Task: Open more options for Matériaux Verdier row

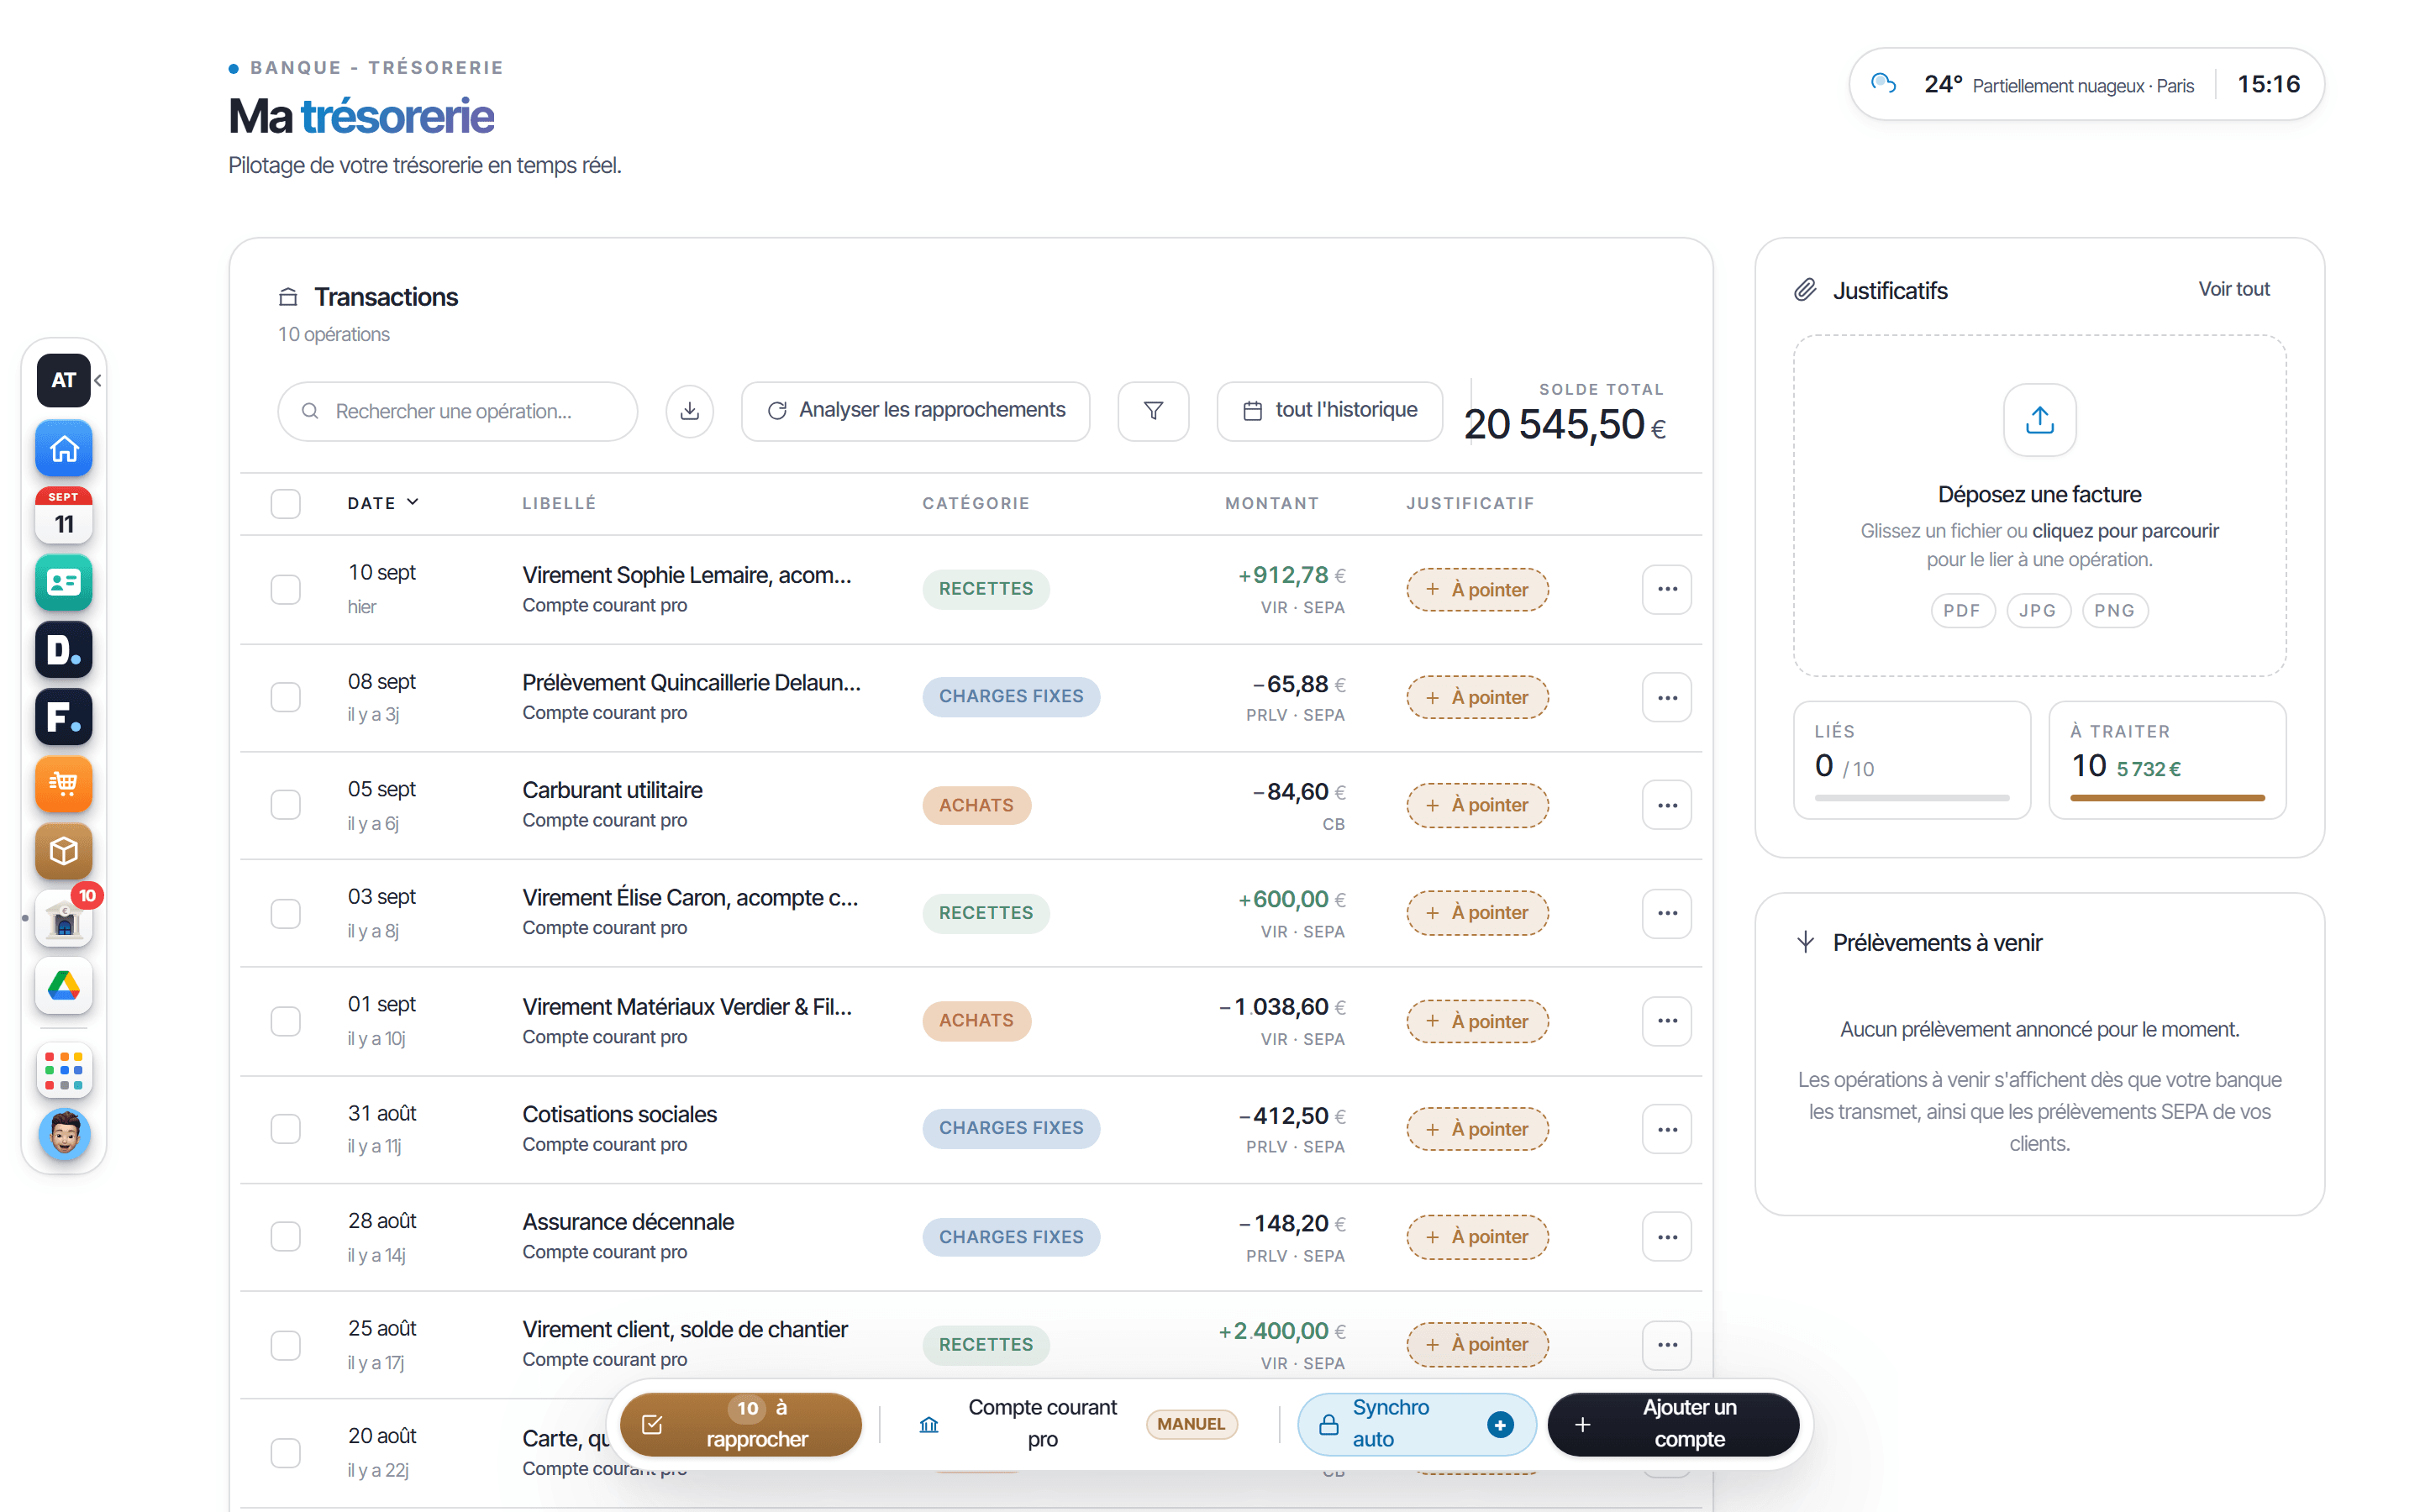Action: [1666, 1021]
